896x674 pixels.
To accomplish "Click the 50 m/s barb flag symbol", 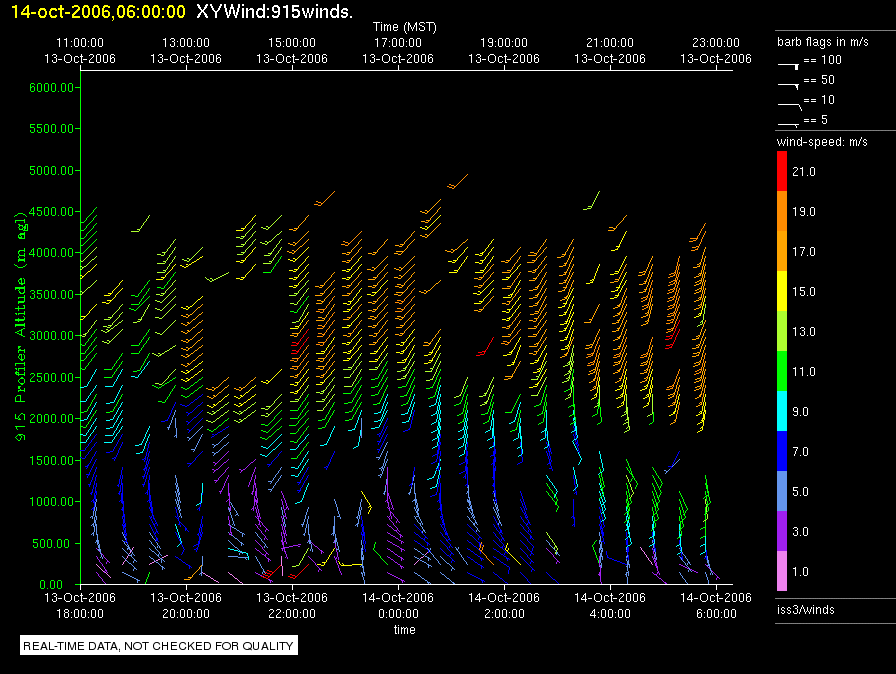I will [x=788, y=82].
